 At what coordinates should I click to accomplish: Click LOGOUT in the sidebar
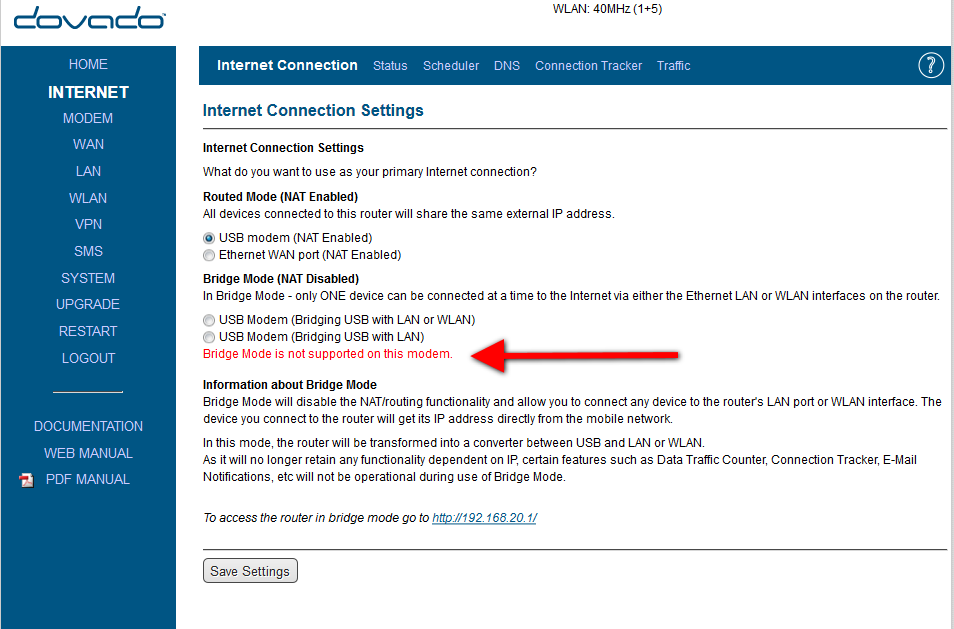88,358
